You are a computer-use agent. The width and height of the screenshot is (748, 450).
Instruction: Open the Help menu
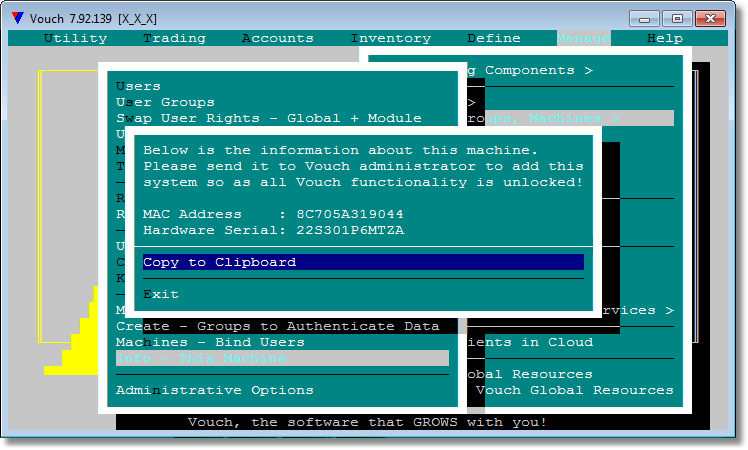[665, 38]
